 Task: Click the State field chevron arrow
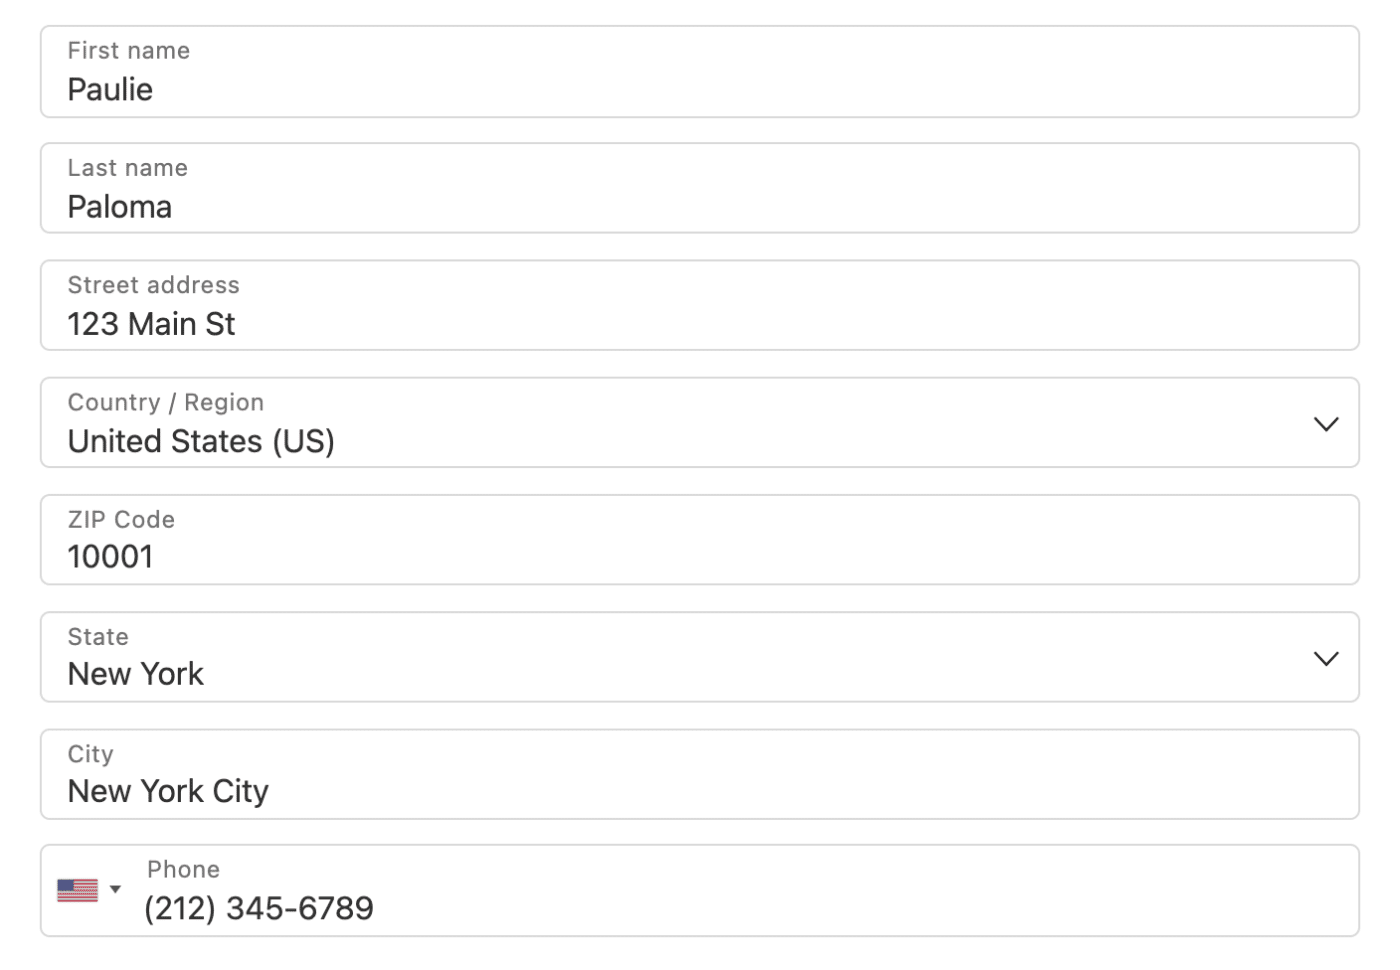pos(1325,658)
